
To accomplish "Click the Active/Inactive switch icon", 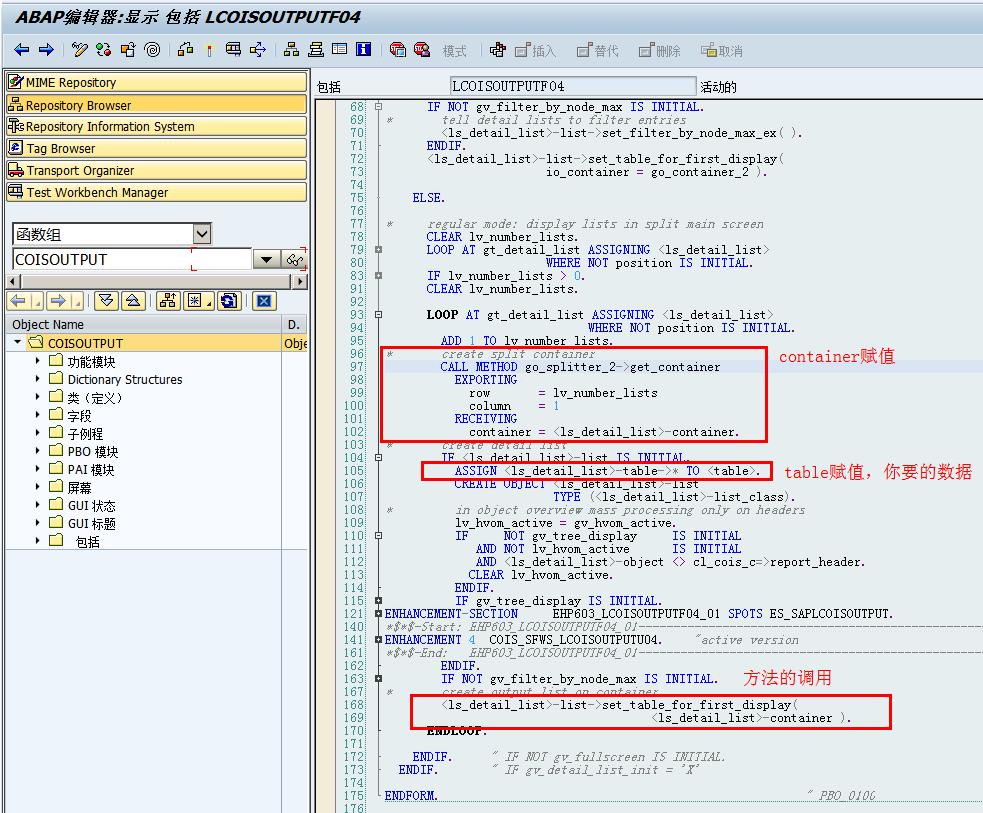I will coord(103,50).
